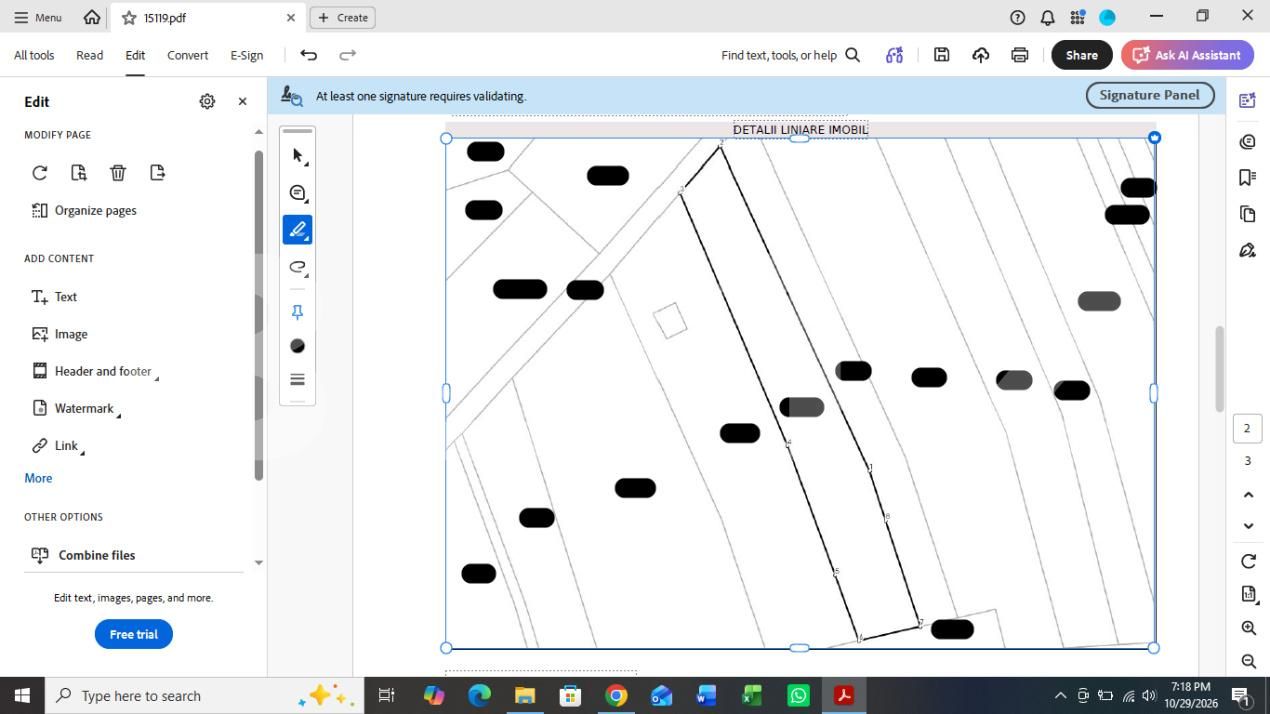Image resolution: width=1270 pixels, height=714 pixels.
Task: Zoom in on the document
Action: point(1248,628)
